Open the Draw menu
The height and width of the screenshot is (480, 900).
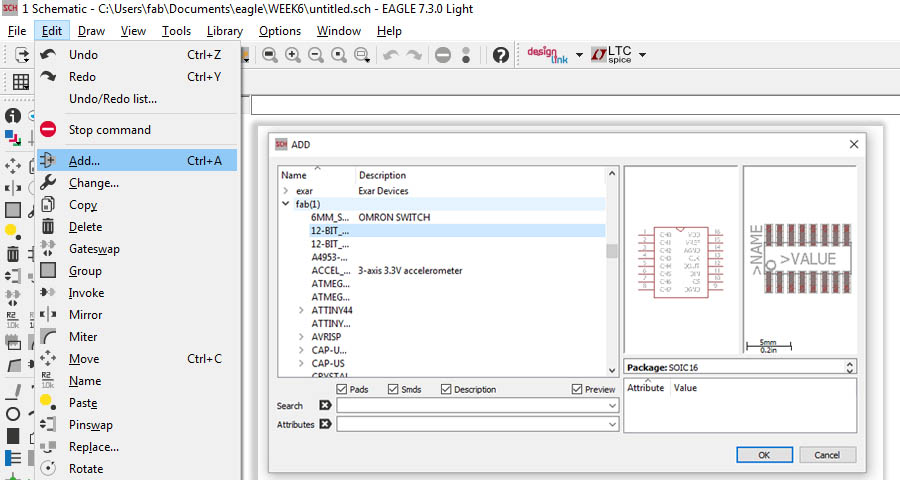[x=91, y=31]
